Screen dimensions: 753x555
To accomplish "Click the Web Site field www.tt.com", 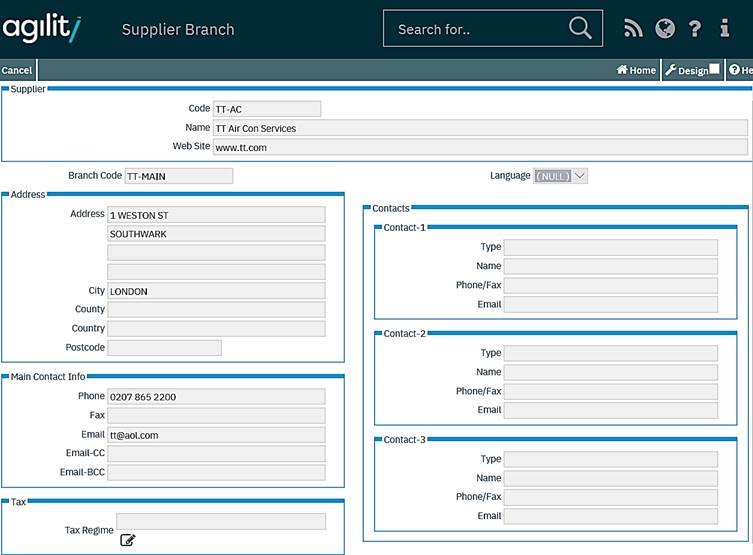I will click(479, 147).
